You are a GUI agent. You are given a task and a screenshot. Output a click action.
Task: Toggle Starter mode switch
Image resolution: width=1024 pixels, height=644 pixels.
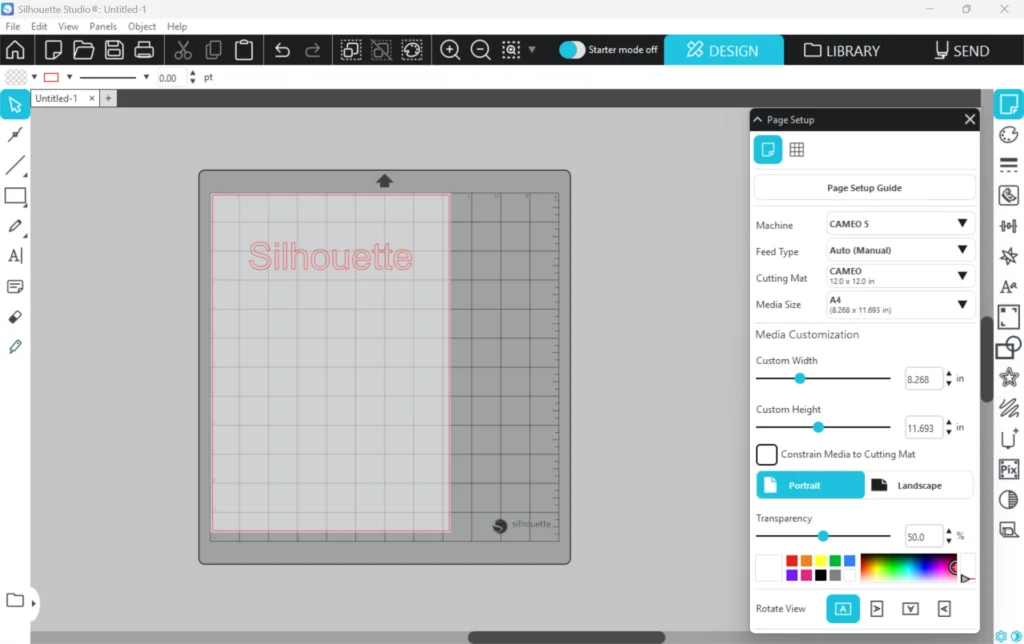[x=572, y=50]
